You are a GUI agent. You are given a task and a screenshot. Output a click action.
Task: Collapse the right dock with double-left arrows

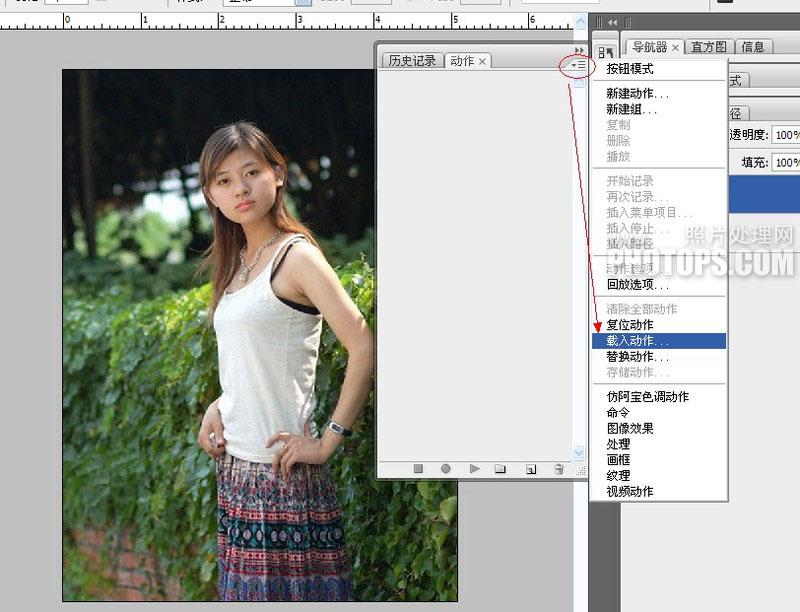(x=612, y=22)
